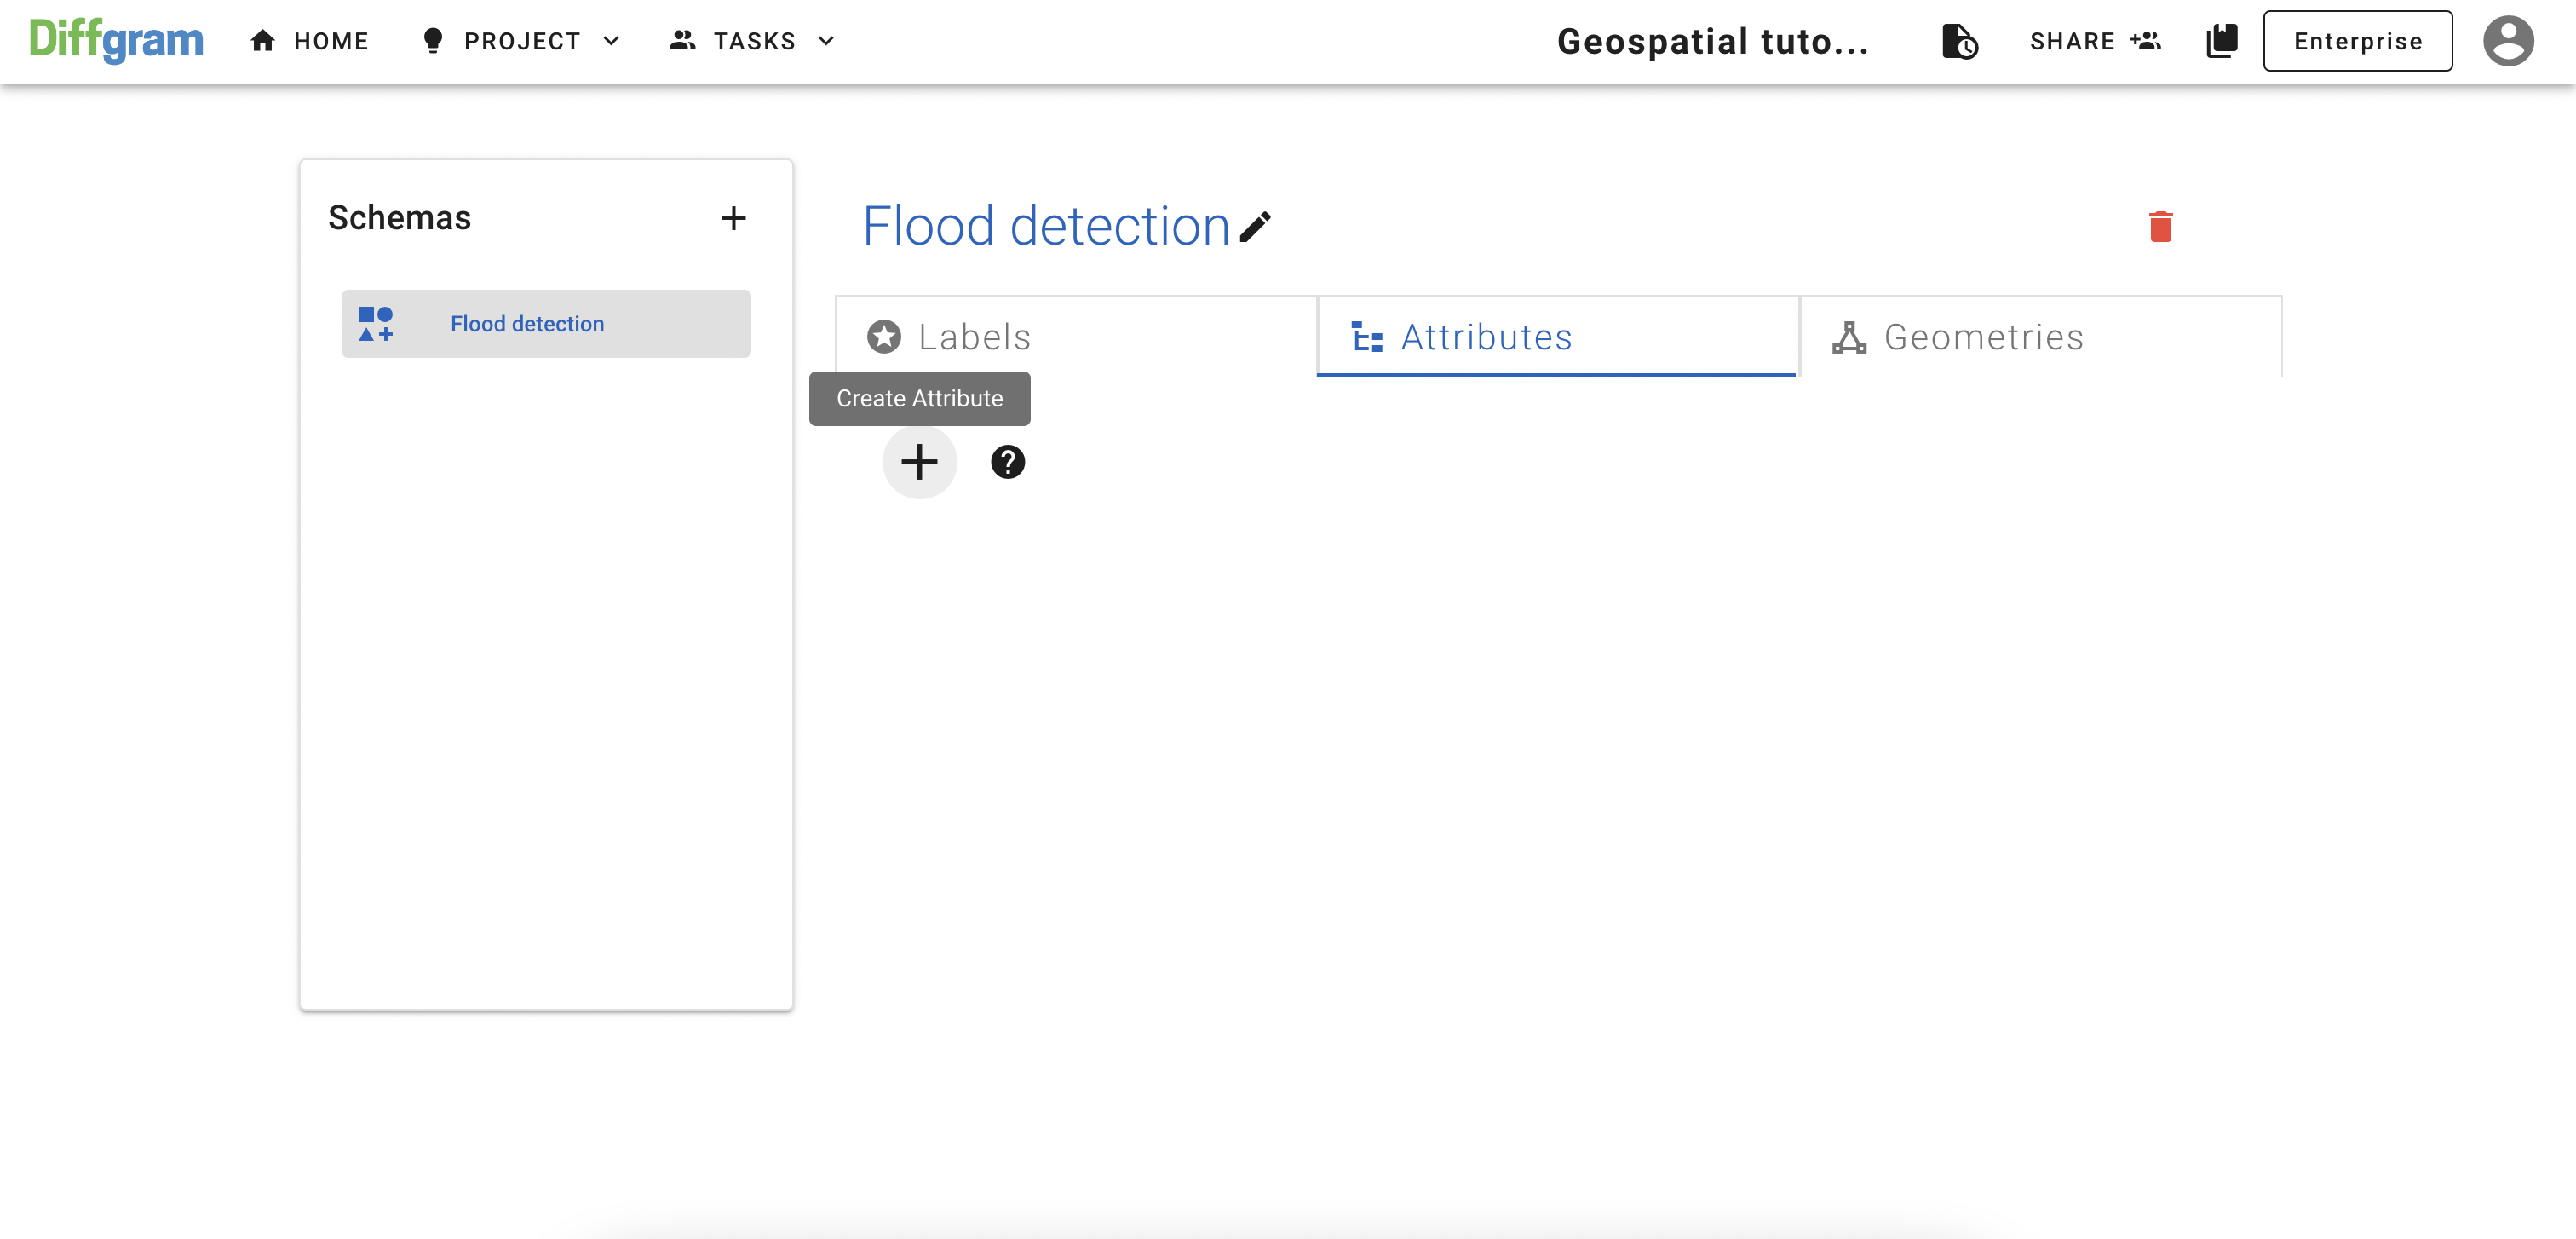2576x1239 pixels.
Task: Create an attribute with the plus button
Action: (919, 462)
